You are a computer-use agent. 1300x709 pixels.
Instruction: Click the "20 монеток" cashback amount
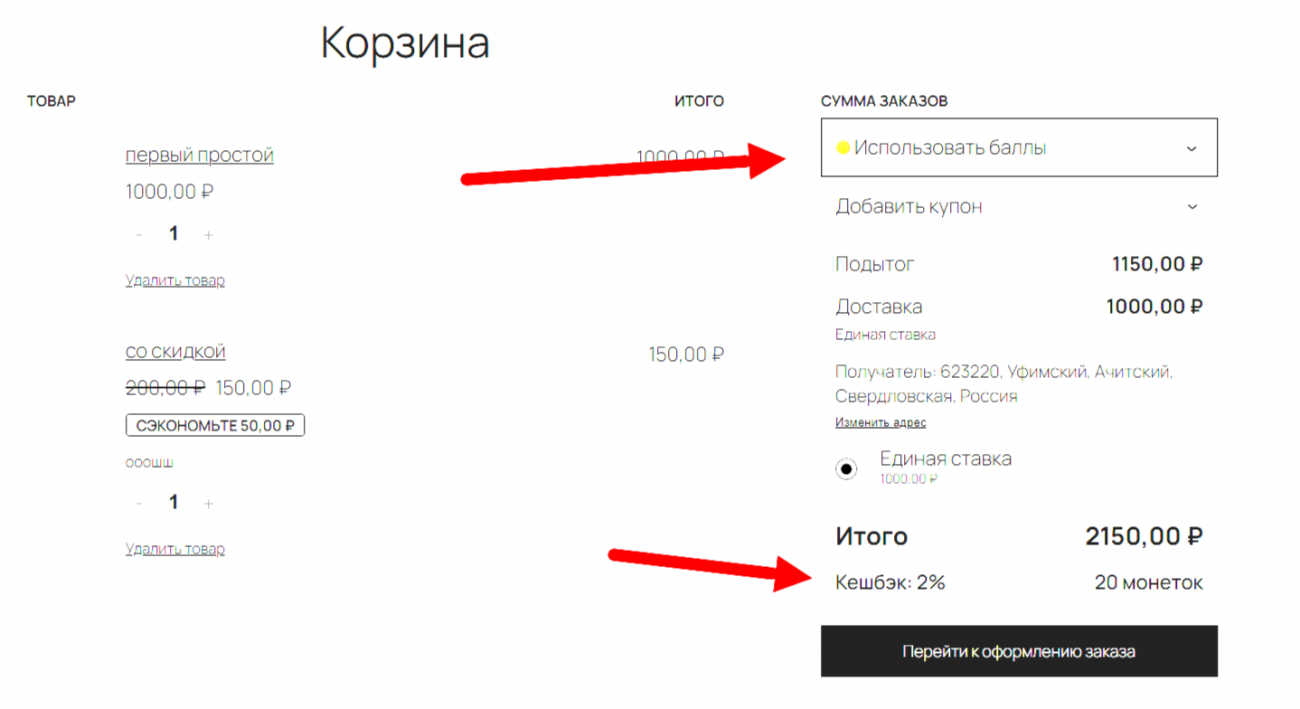(x=1148, y=582)
